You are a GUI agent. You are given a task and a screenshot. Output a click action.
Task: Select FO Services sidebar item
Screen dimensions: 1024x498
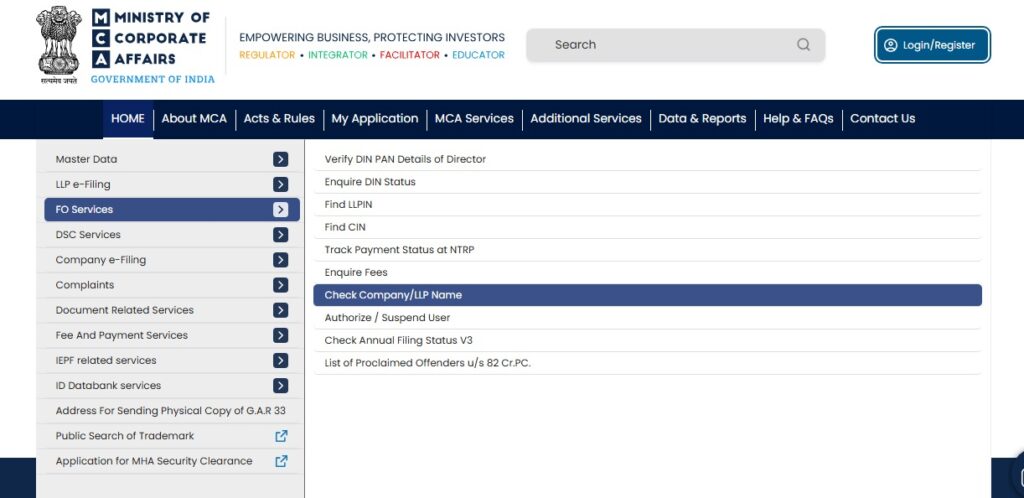172,210
